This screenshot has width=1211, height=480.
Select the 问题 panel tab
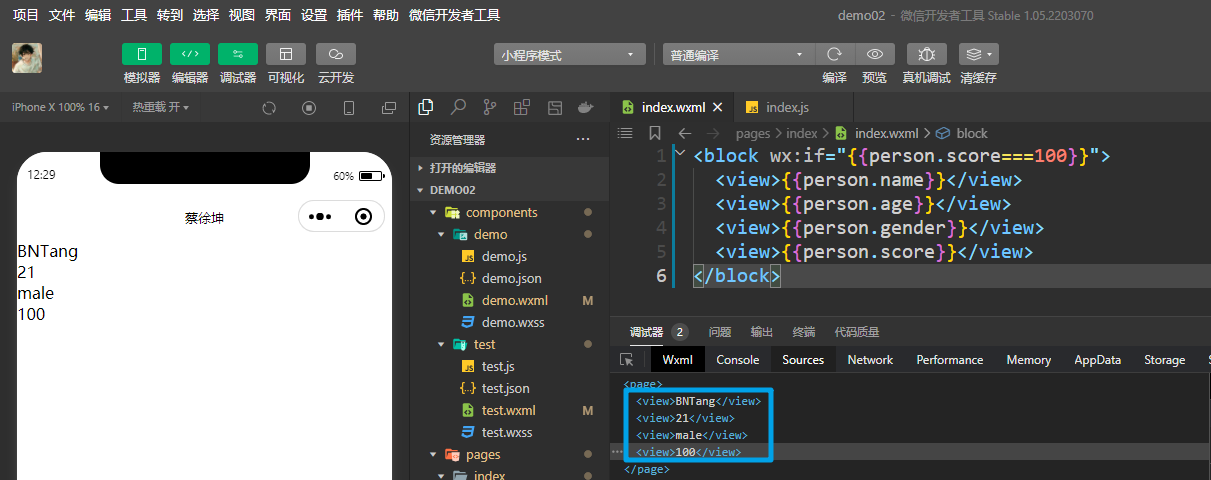point(720,332)
